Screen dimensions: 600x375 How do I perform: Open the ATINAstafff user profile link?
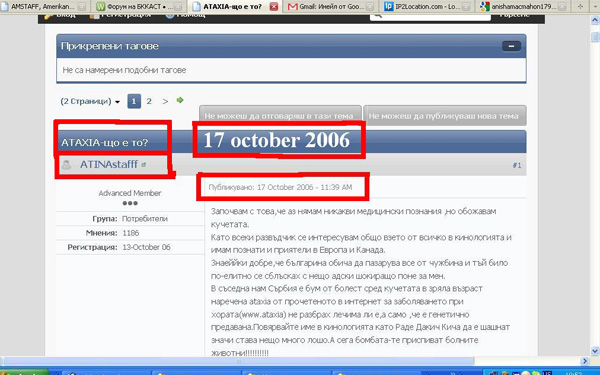109,164
